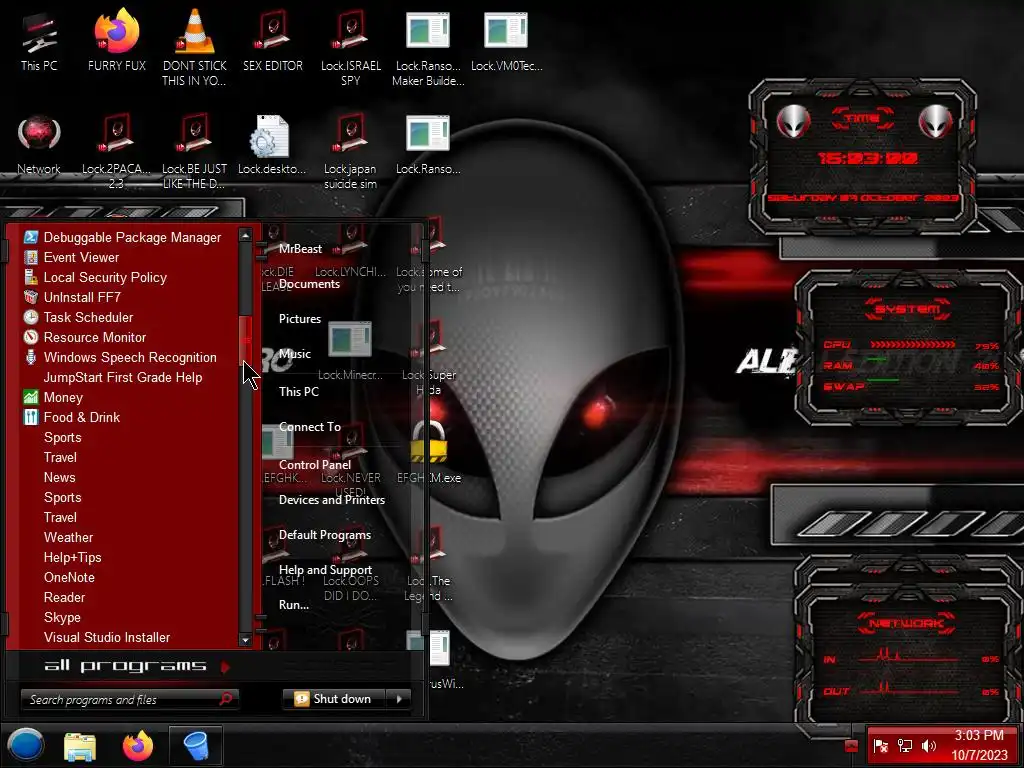
Task: Open Lock.japan suicide sim icon
Action: click(351, 150)
